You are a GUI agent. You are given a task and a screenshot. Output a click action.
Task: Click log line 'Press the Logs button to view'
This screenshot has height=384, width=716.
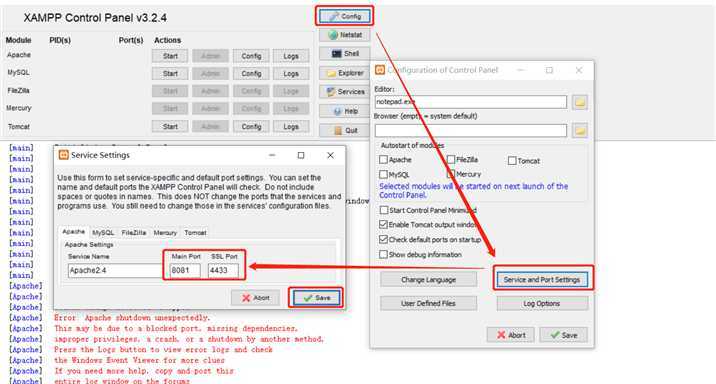pyautogui.click(x=163, y=350)
